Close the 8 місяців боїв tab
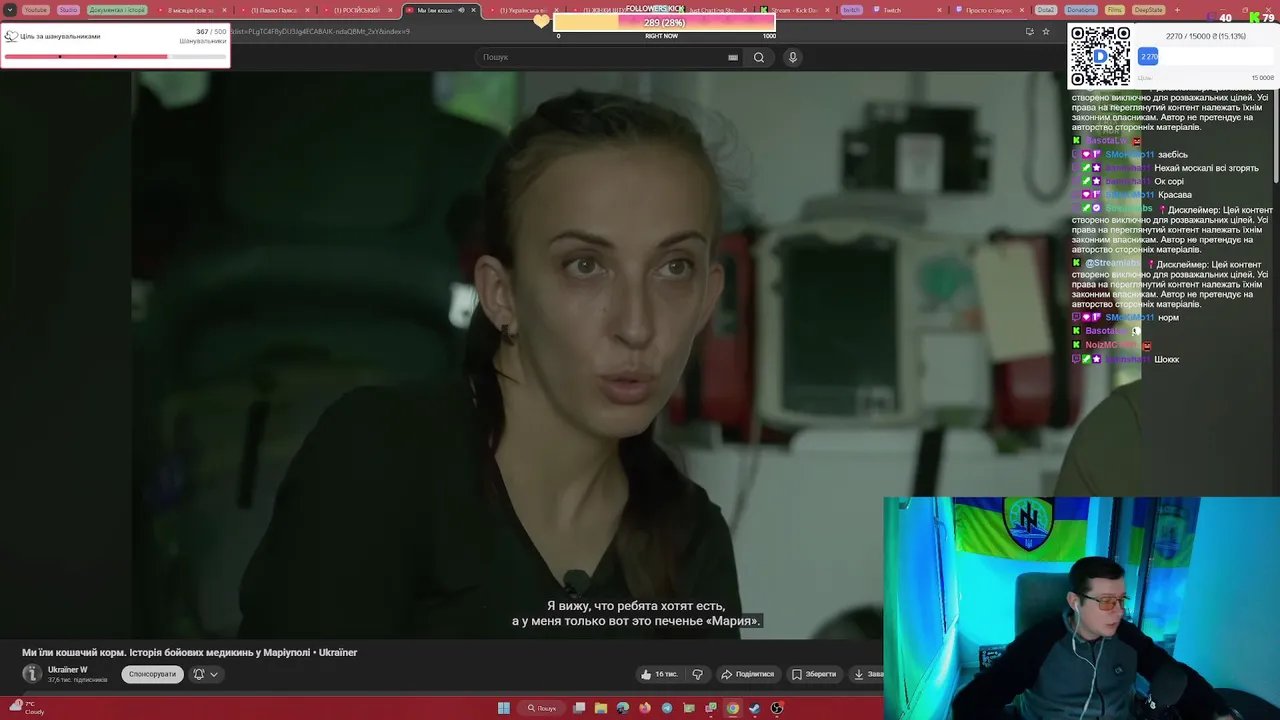This screenshot has height=720, width=1280. pos(224,10)
